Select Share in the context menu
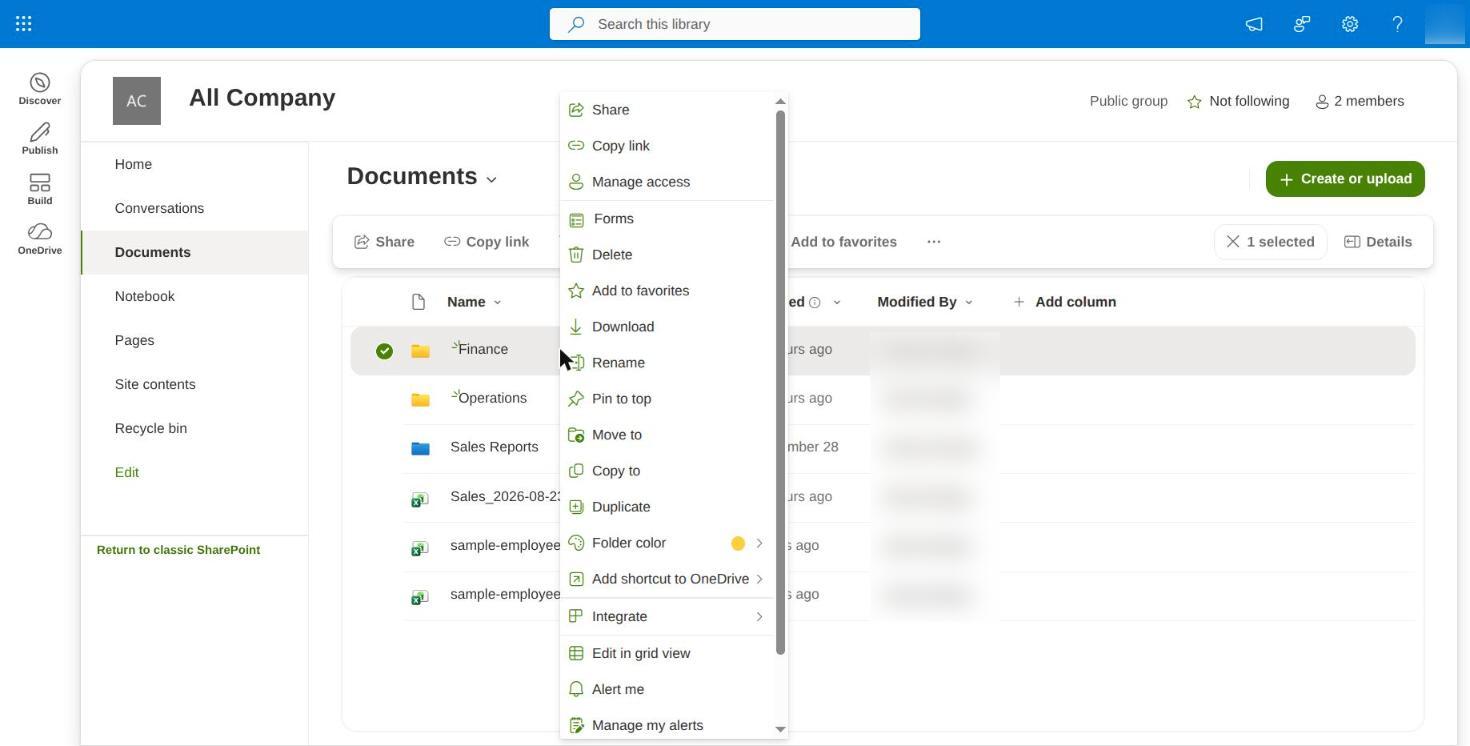This screenshot has height=746, width=1470. (x=669, y=110)
